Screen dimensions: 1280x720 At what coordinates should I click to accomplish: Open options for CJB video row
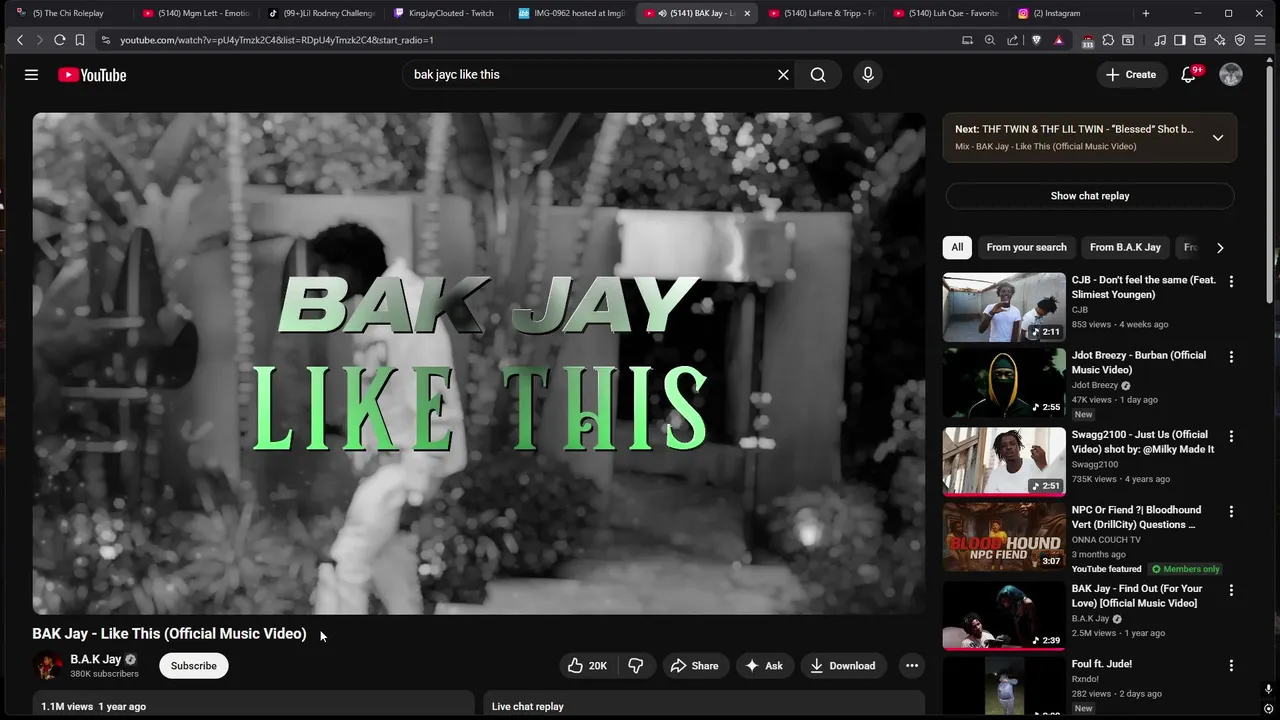pos(1231,282)
